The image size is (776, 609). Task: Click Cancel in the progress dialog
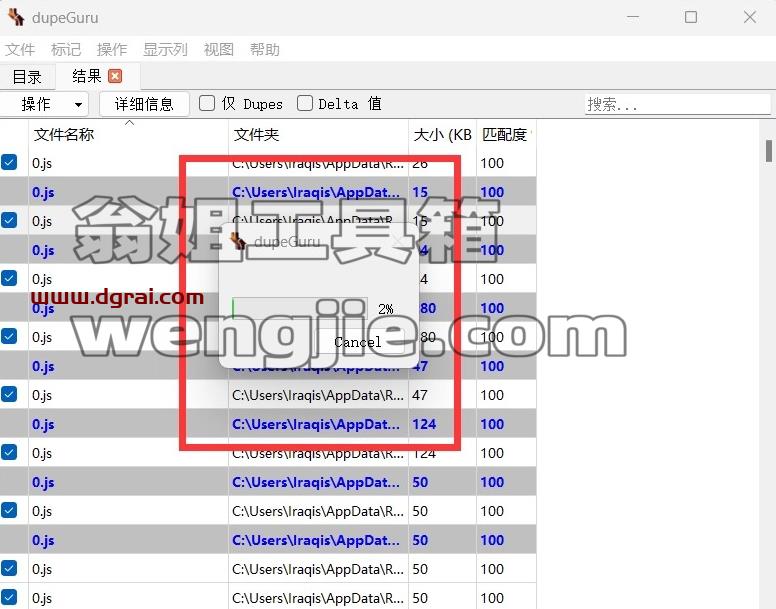(x=358, y=342)
